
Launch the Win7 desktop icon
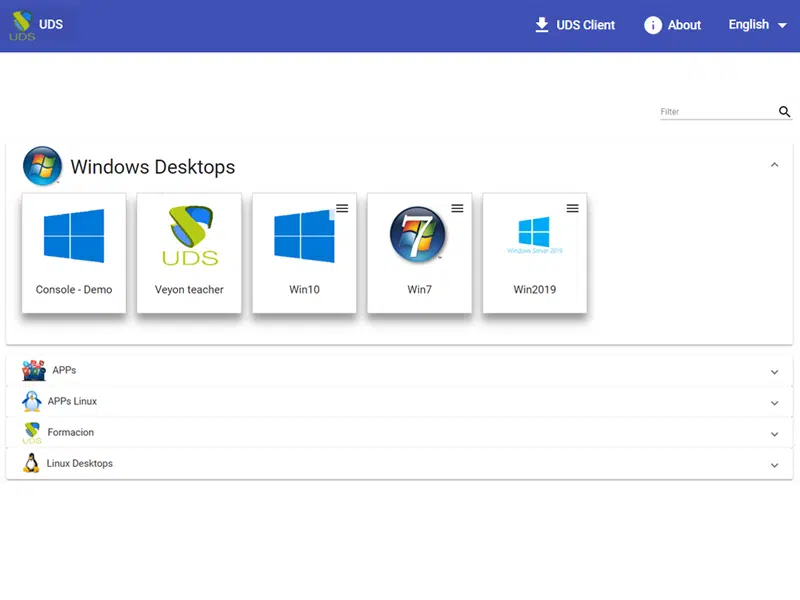(418, 234)
